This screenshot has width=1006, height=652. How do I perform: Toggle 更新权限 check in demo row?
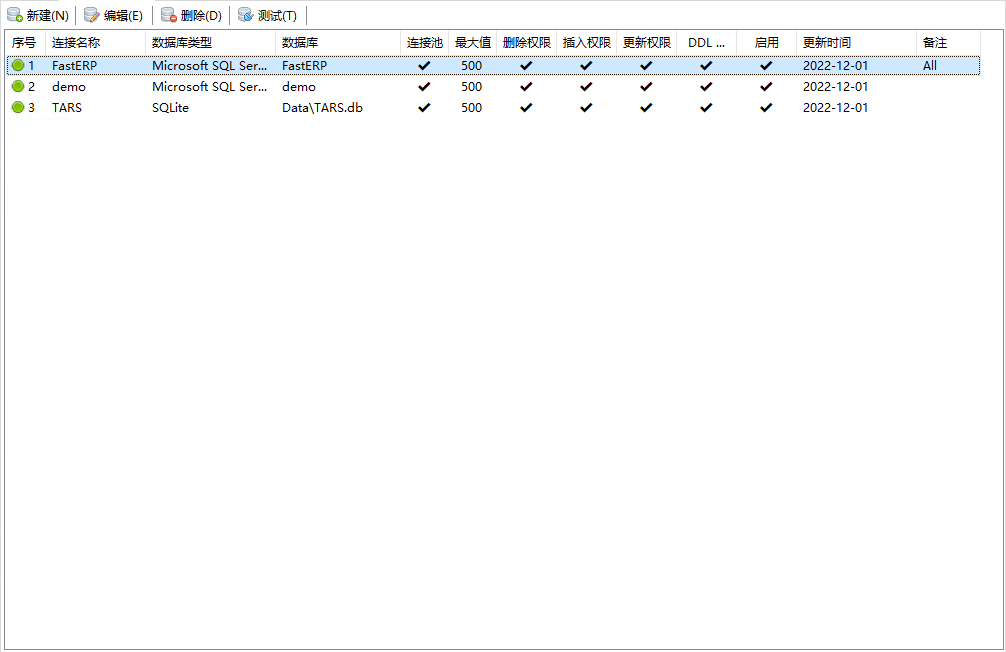(646, 87)
